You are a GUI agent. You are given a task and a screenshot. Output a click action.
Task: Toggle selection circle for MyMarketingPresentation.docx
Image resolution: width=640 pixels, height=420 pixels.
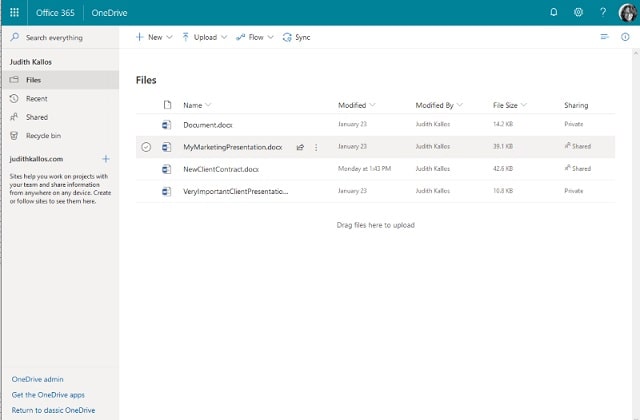coord(146,147)
